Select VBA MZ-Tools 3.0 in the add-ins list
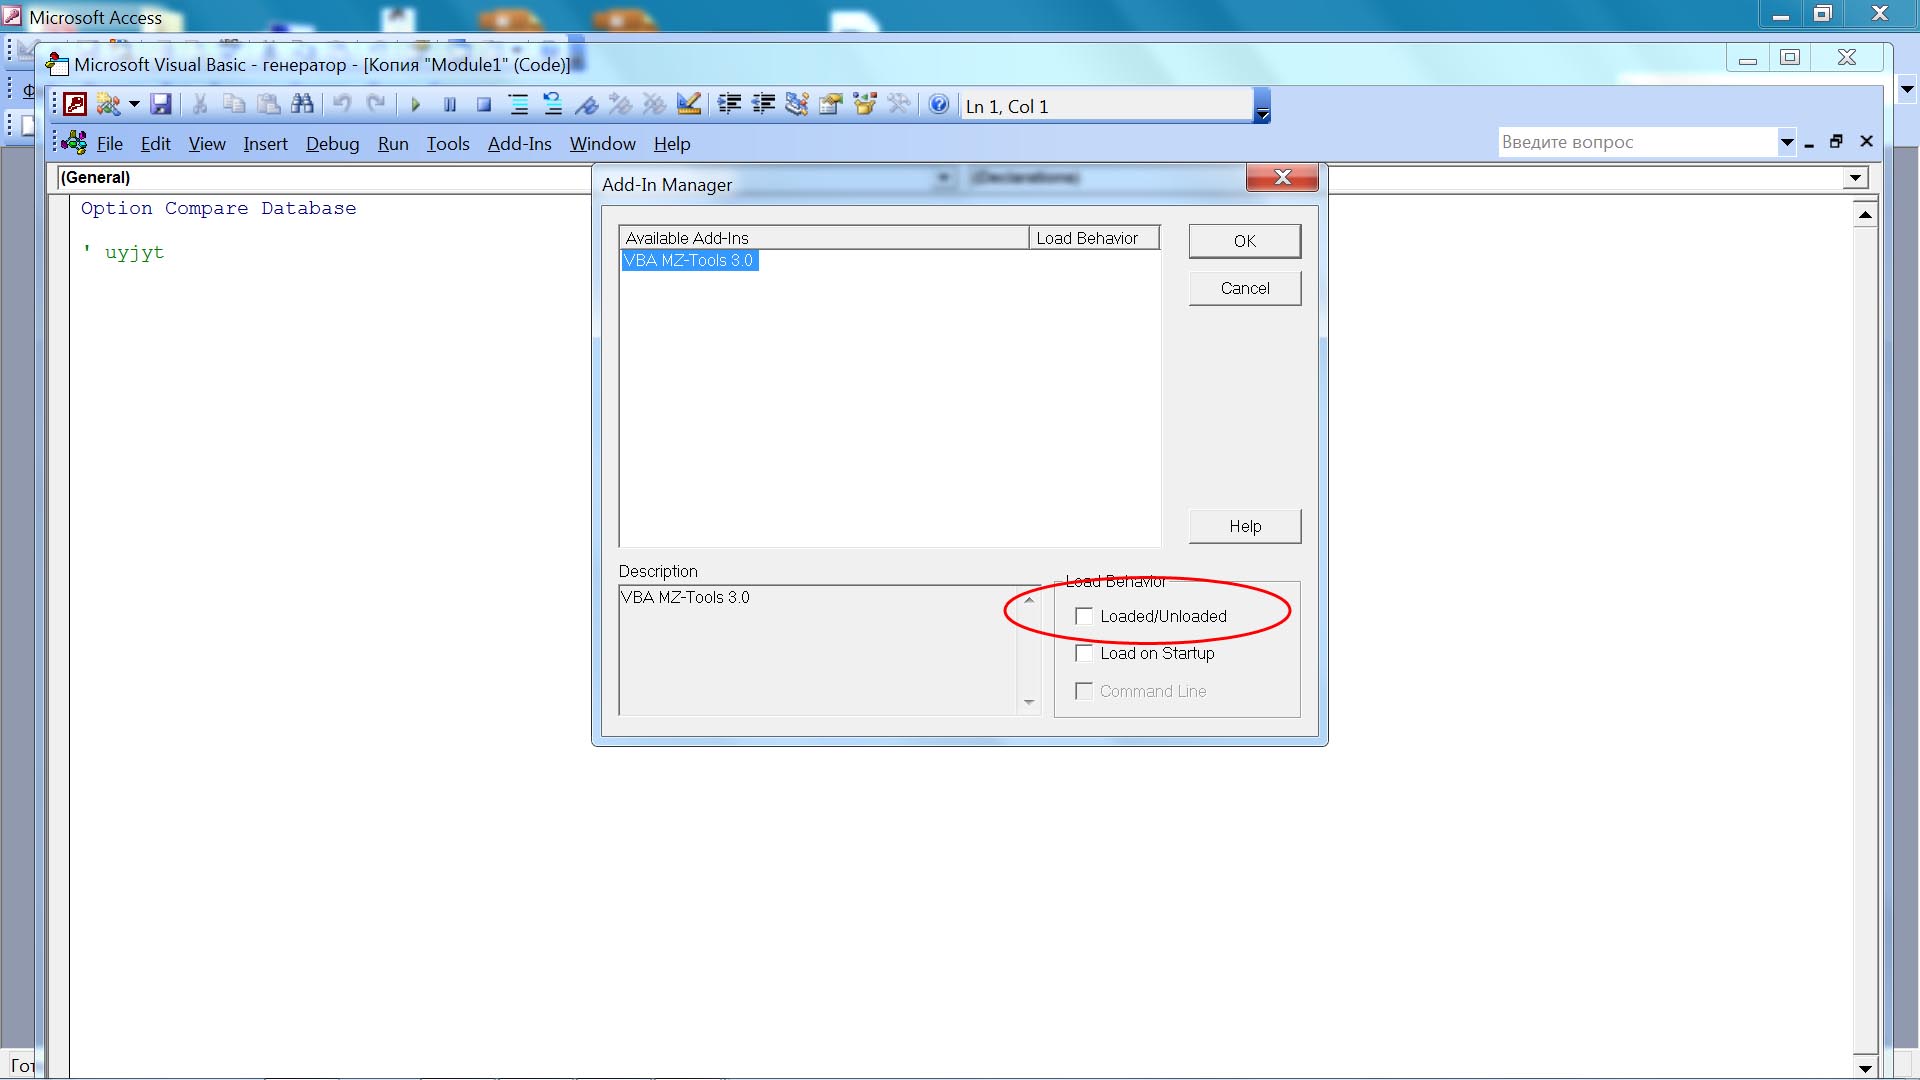Image resolution: width=1920 pixels, height=1080 pixels. pos(689,260)
